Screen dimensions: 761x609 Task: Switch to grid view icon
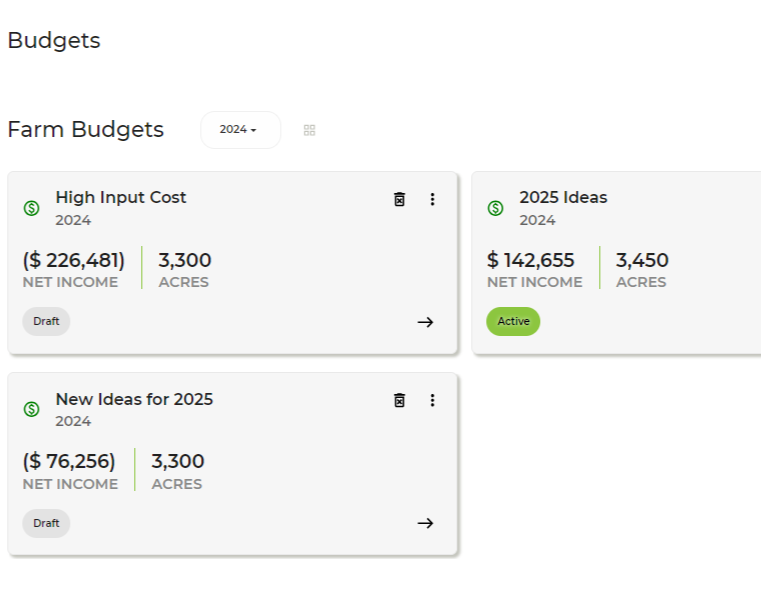(x=310, y=130)
